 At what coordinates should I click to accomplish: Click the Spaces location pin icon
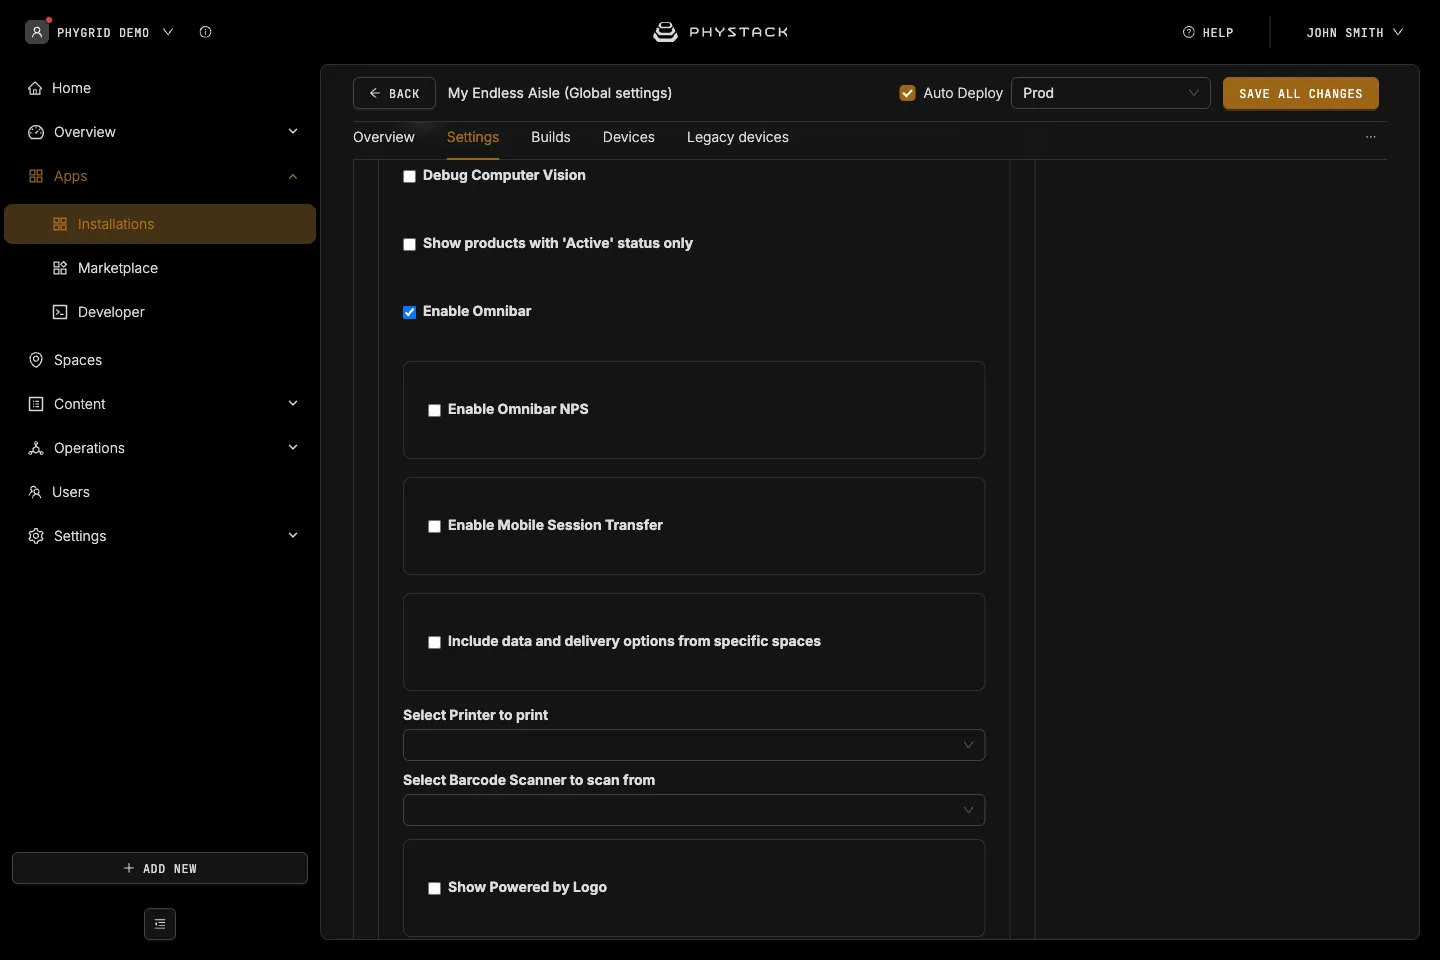click(36, 360)
